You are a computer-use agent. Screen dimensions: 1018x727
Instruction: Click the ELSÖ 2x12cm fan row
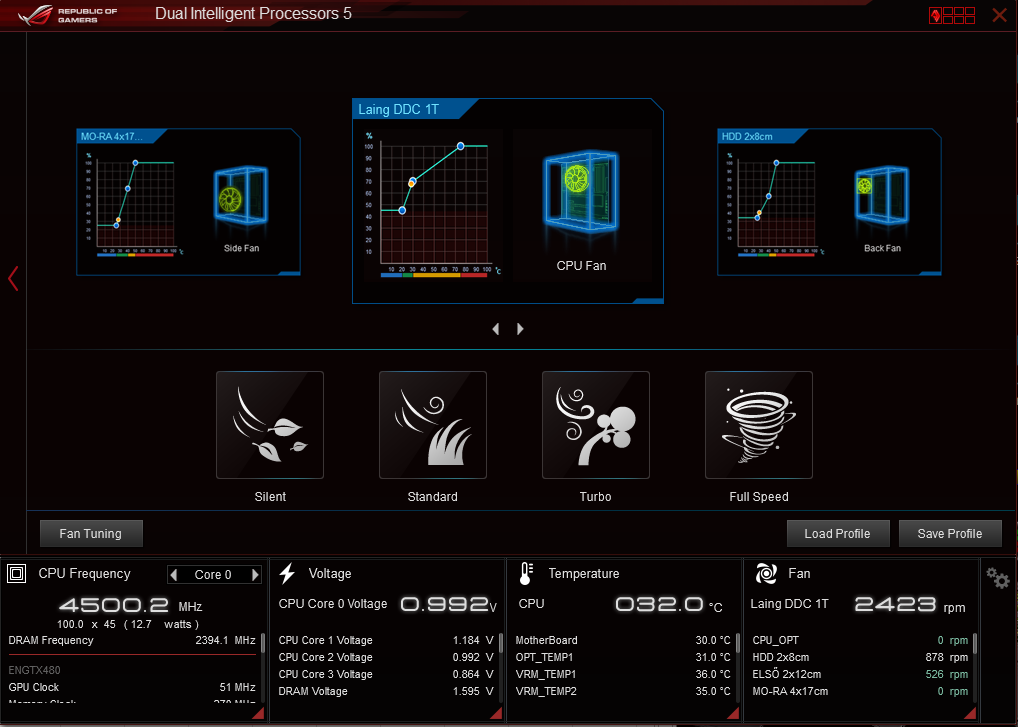(860, 674)
